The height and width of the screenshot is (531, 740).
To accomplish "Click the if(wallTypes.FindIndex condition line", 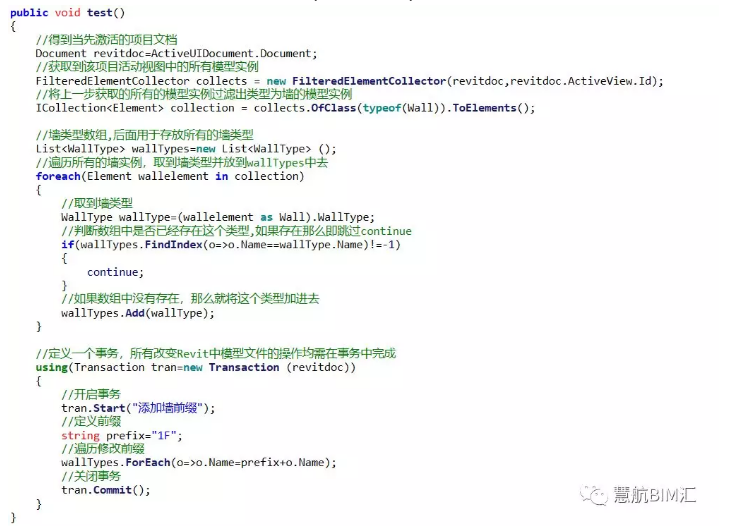I will pyautogui.click(x=230, y=244).
